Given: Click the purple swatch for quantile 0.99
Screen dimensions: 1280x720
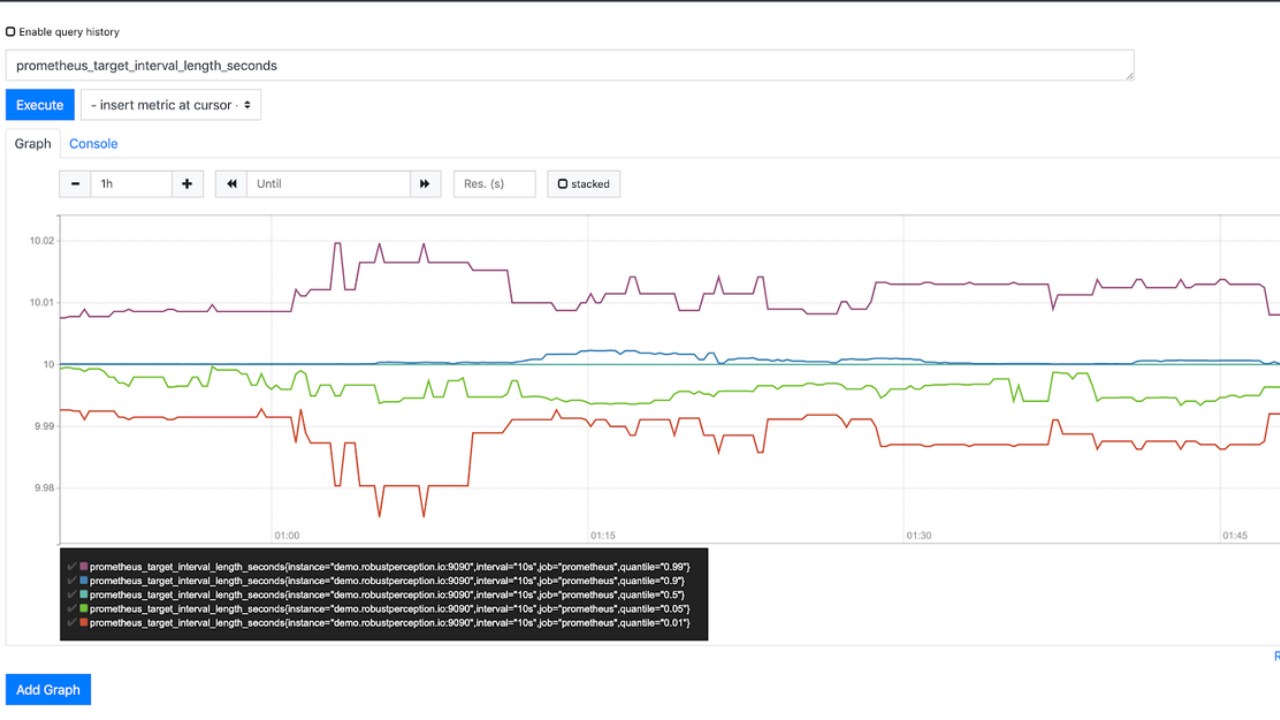Looking at the screenshot, I should click(84, 567).
